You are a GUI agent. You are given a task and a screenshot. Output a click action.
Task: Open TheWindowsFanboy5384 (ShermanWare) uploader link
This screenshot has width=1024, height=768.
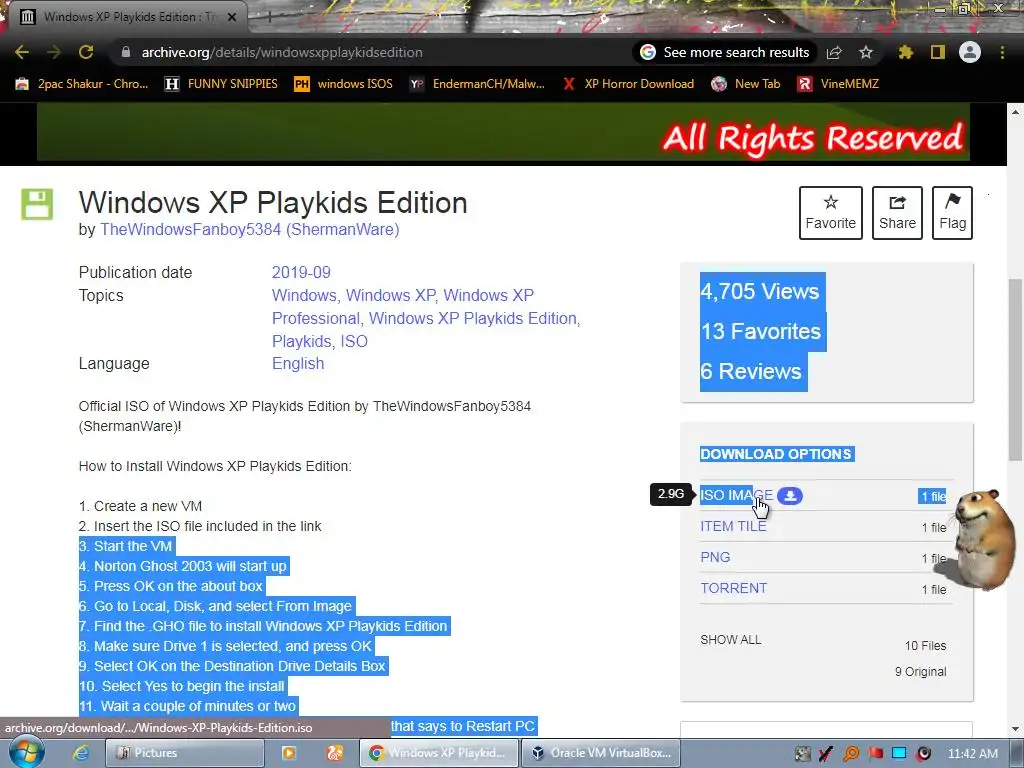[249, 230]
